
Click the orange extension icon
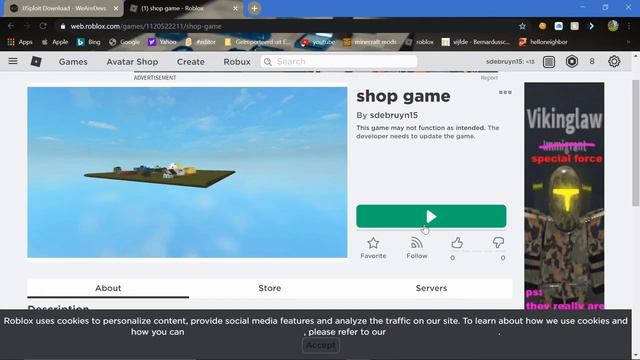tap(542, 26)
